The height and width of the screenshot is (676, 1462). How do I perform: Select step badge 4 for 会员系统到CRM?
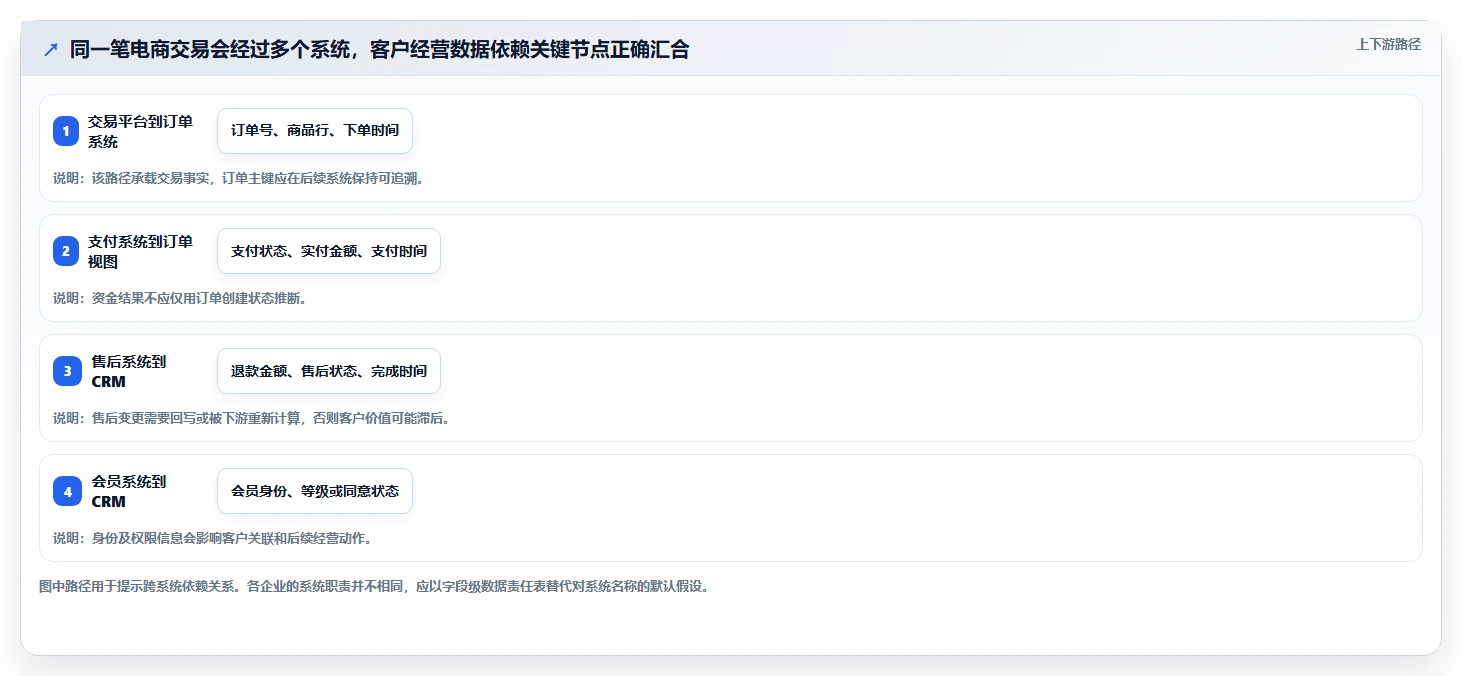66,491
